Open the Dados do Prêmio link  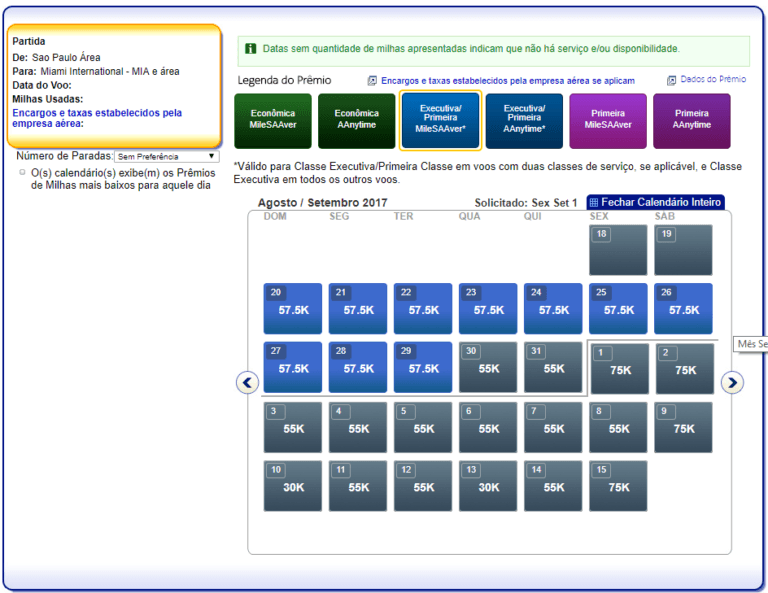(x=712, y=80)
